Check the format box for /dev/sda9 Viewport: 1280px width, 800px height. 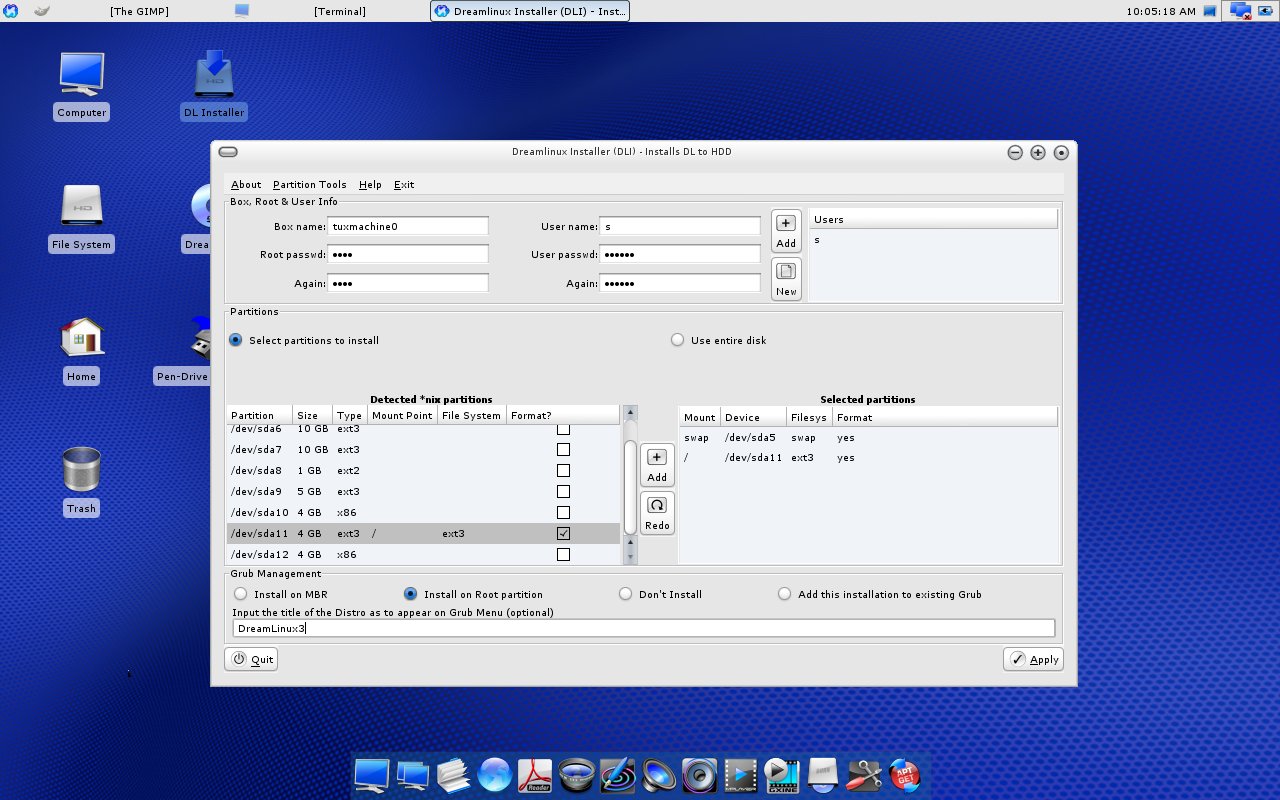pyautogui.click(x=563, y=492)
